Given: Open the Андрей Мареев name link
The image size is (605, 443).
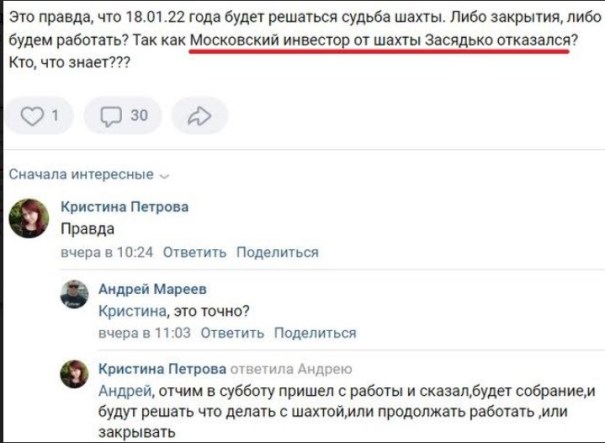Looking at the screenshot, I should point(153,289).
